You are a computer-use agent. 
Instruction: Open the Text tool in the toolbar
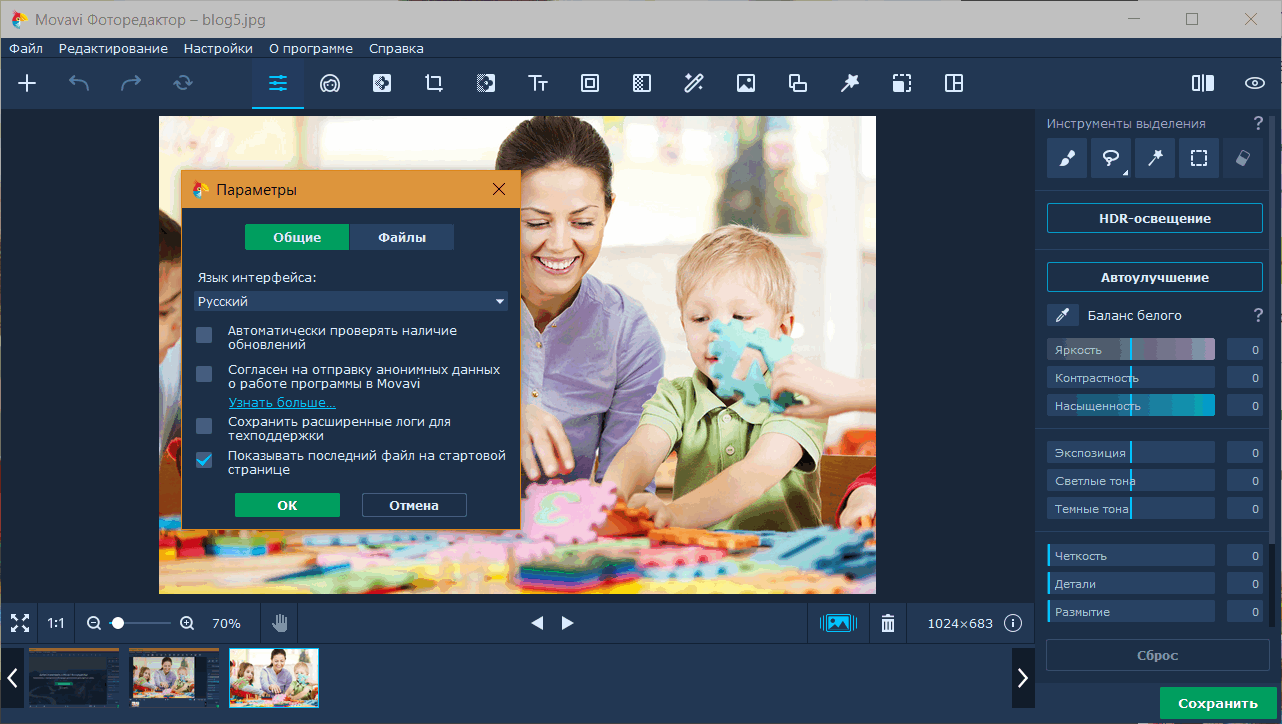[x=538, y=84]
